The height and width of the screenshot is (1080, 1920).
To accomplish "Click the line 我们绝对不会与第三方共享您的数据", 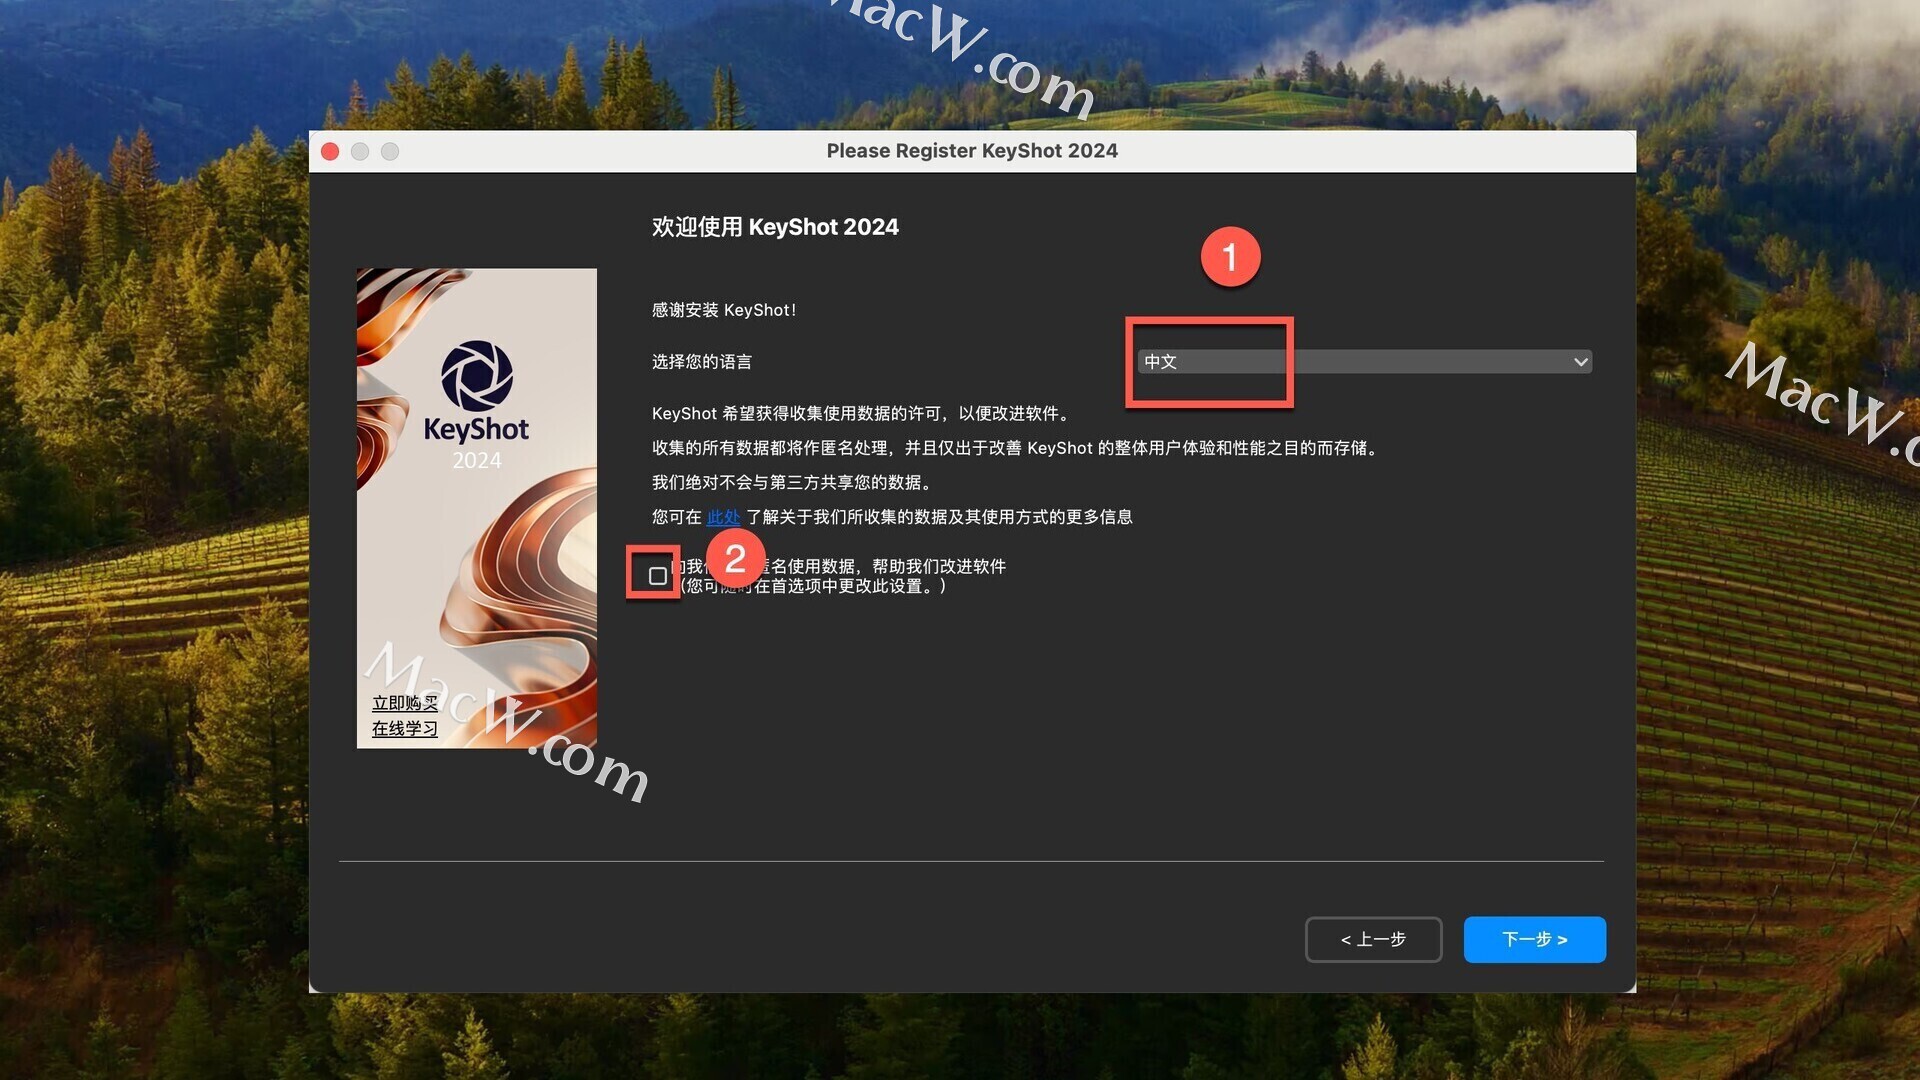I will pos(794,483).
